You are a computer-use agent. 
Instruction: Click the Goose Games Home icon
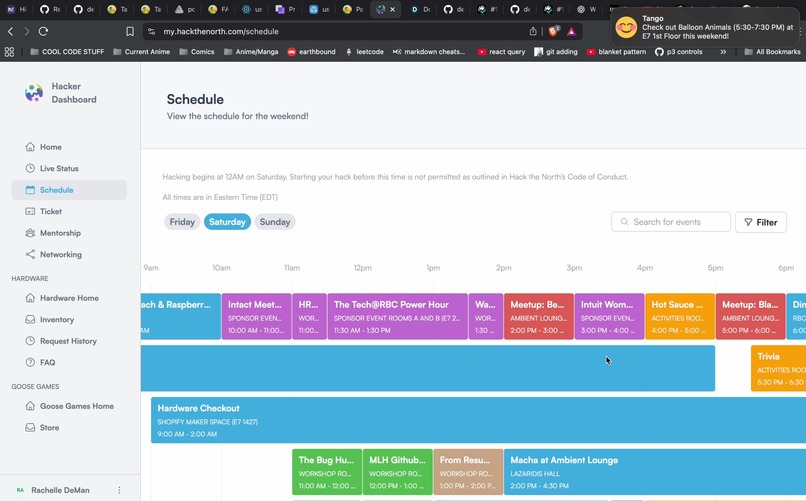click(x=30, y=406)
